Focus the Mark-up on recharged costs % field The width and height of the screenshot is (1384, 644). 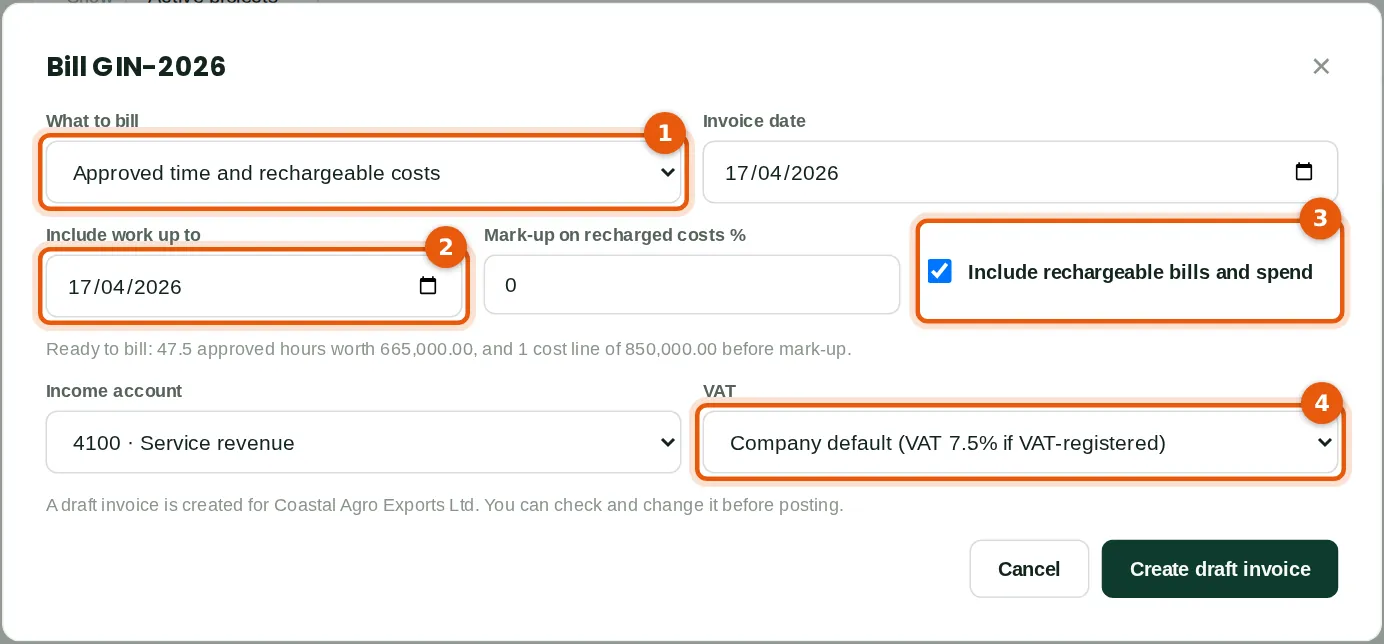pos(692,285)
